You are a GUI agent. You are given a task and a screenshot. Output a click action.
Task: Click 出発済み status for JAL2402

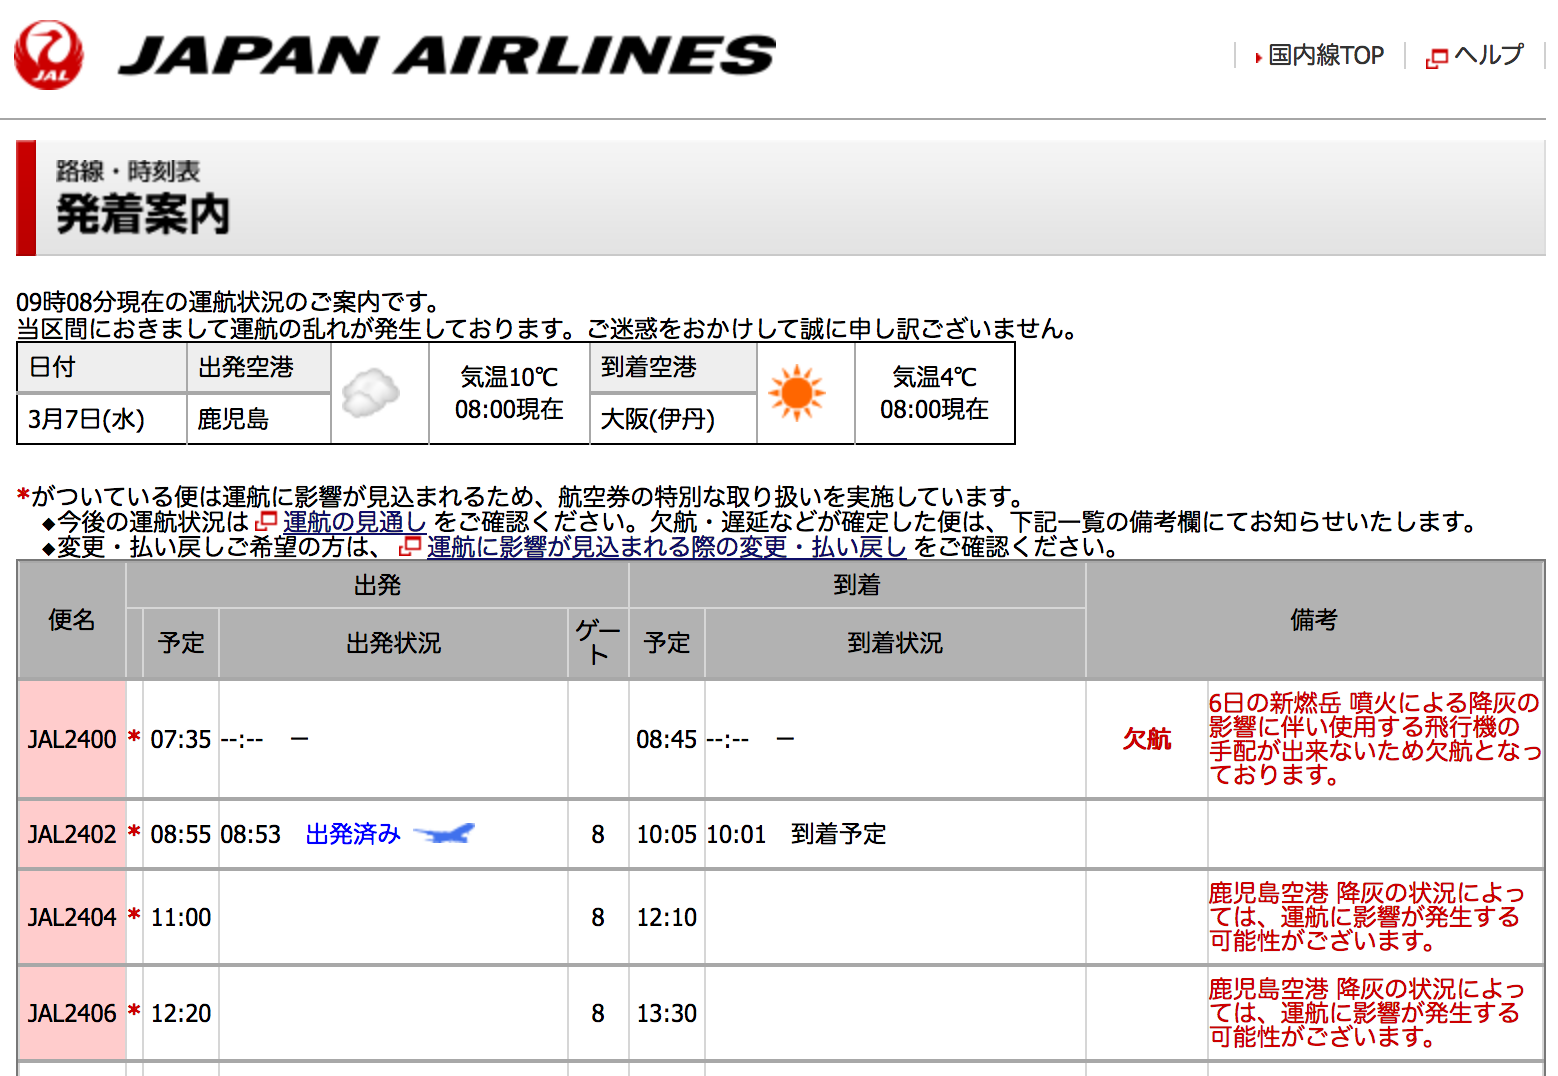(353, 834)
